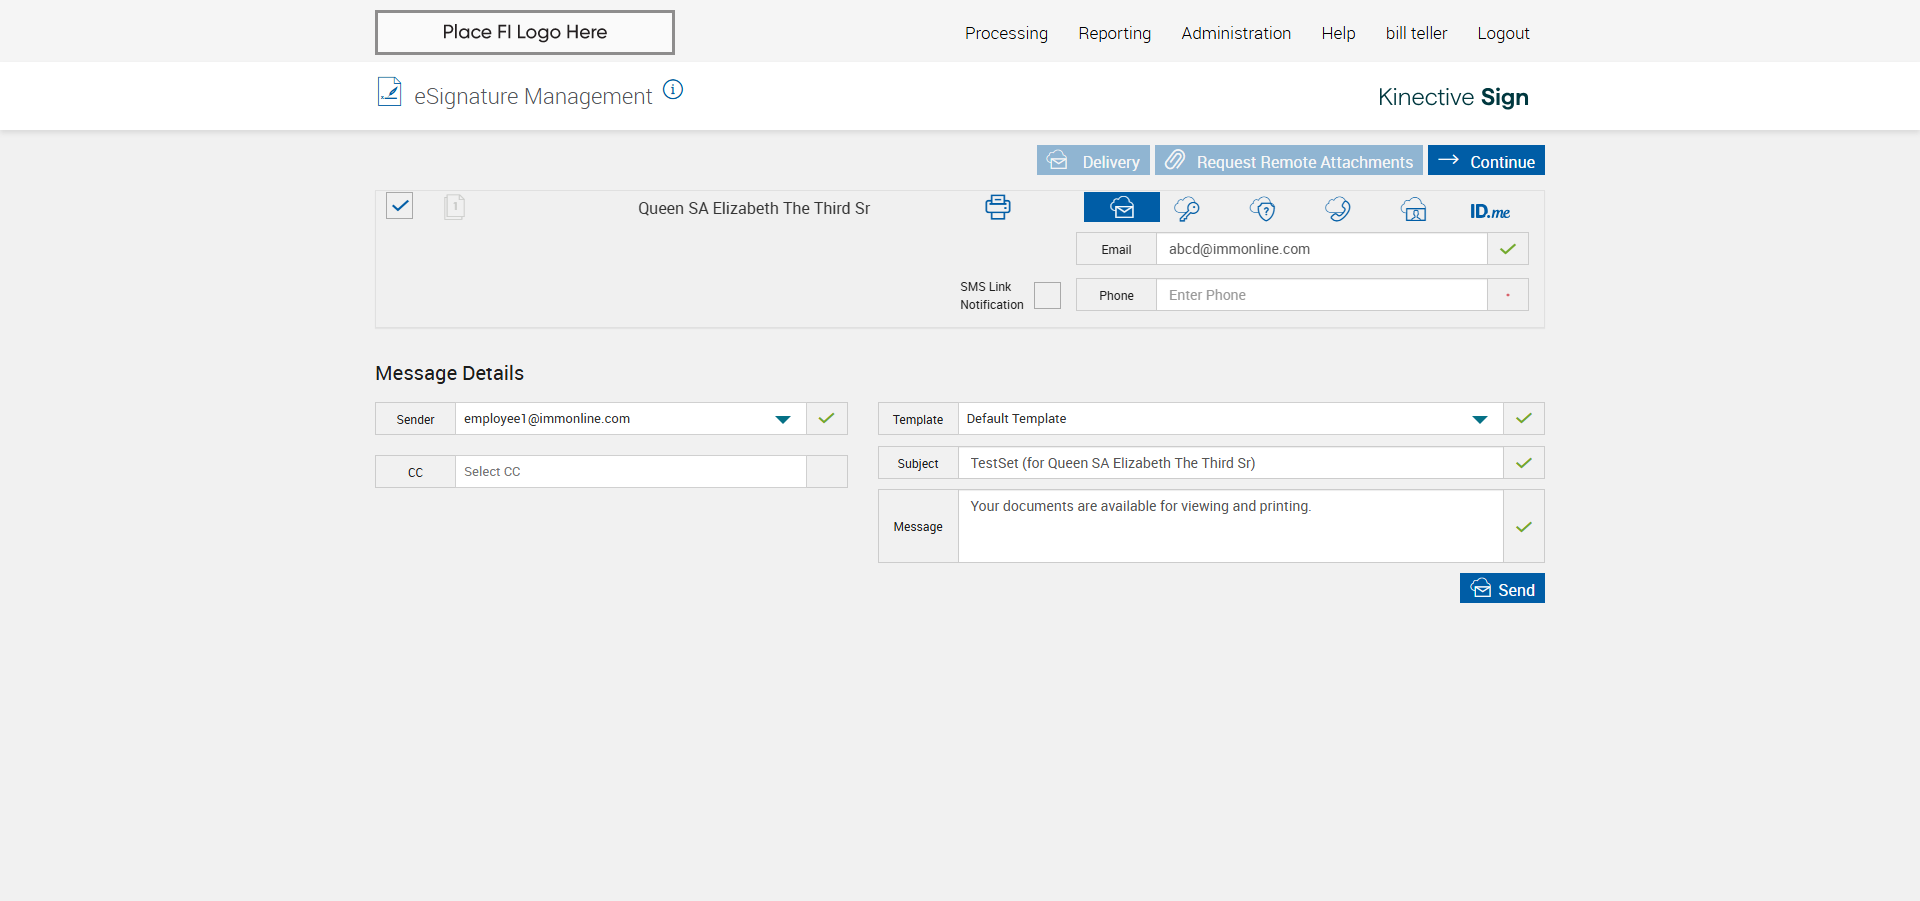
Task: Click into the Enter Phone field
Action: (1320, 295)
